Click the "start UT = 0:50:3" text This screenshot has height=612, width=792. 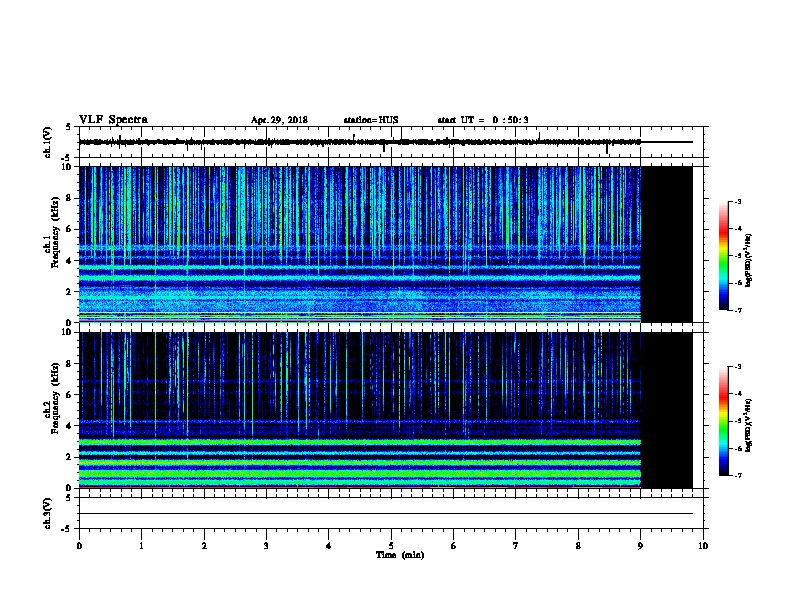[x=483, y=120]
